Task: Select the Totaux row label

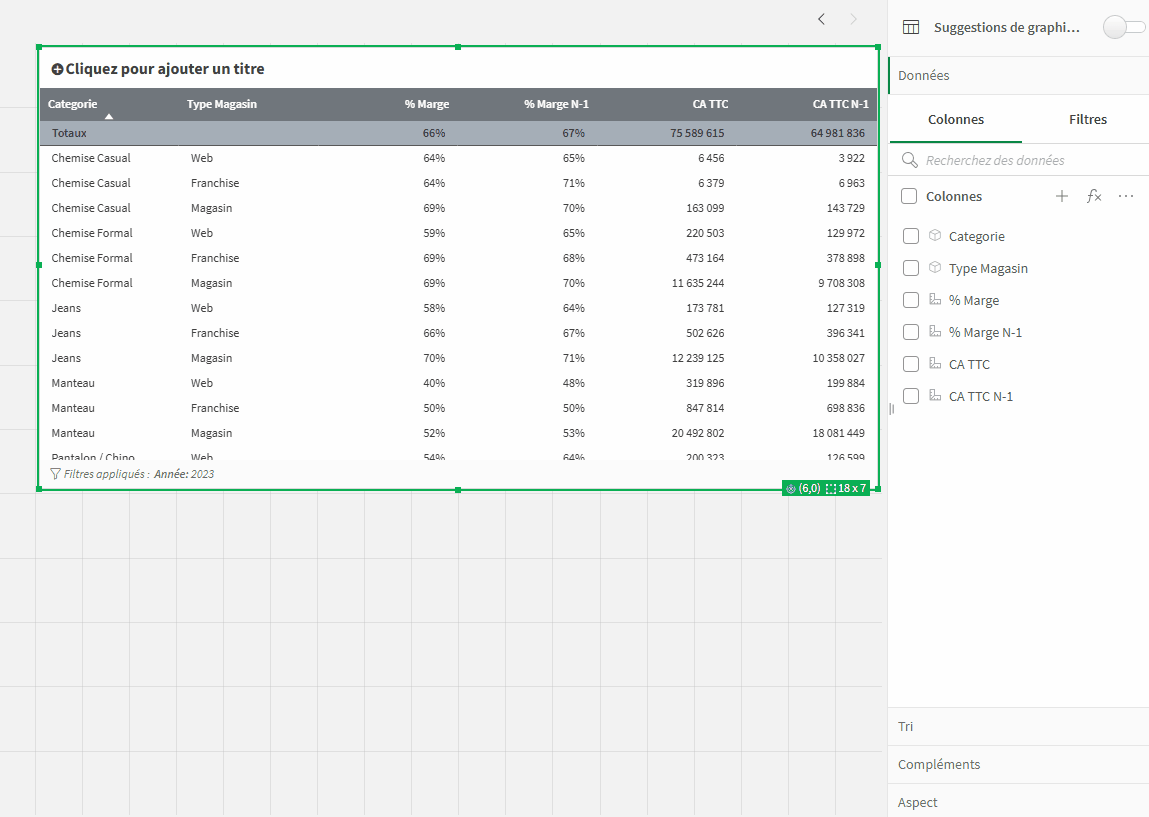Action: tap(69, 133)
